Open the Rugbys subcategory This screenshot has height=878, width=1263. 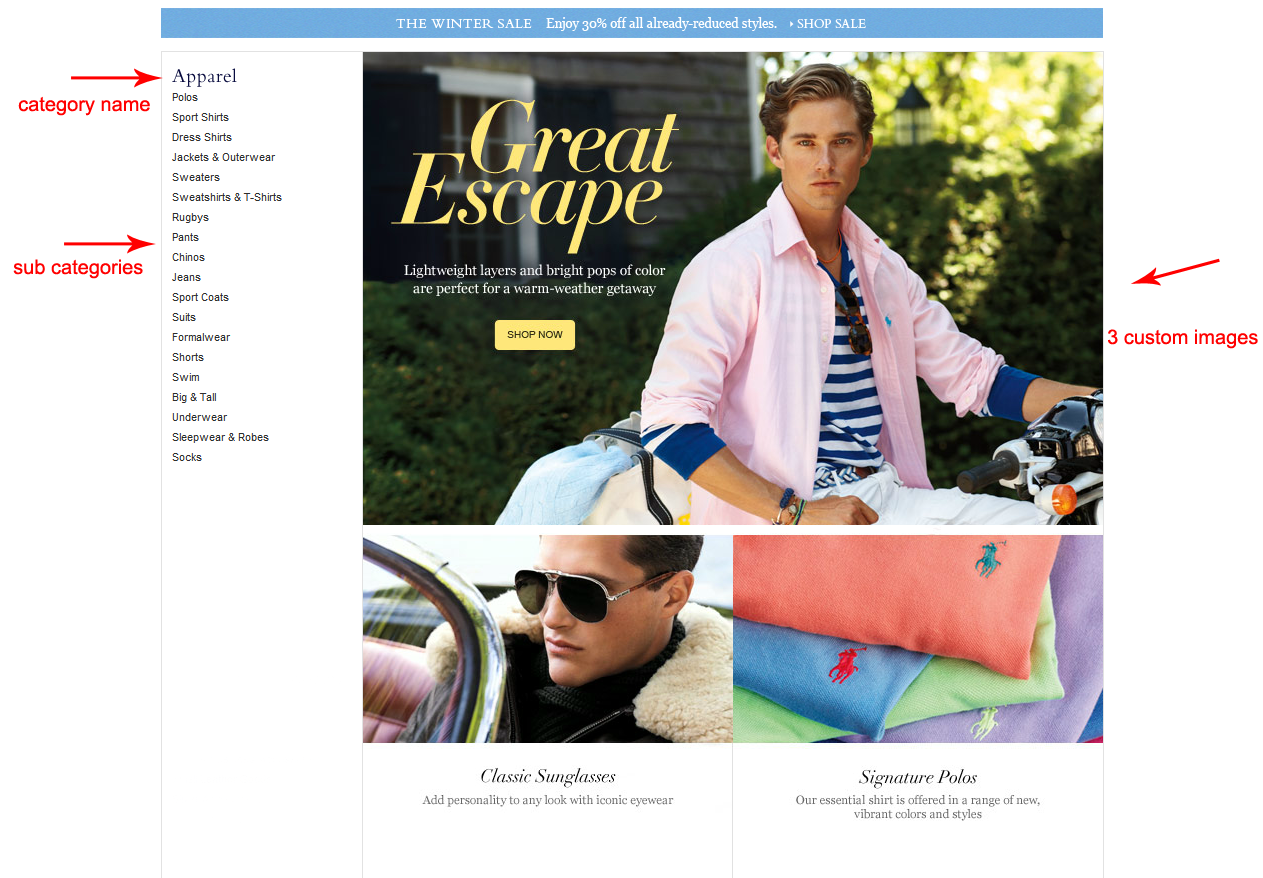point(190,217)
